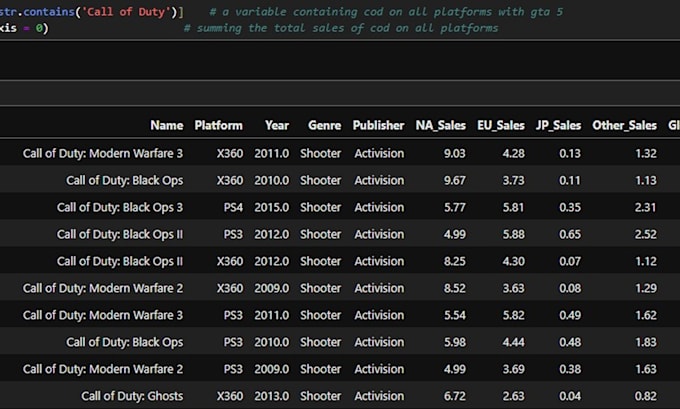Image resolution: width=680 pixels, height=409 pixels.
Task: Click JP_Sales value 0.65
Action: point(570,234)
